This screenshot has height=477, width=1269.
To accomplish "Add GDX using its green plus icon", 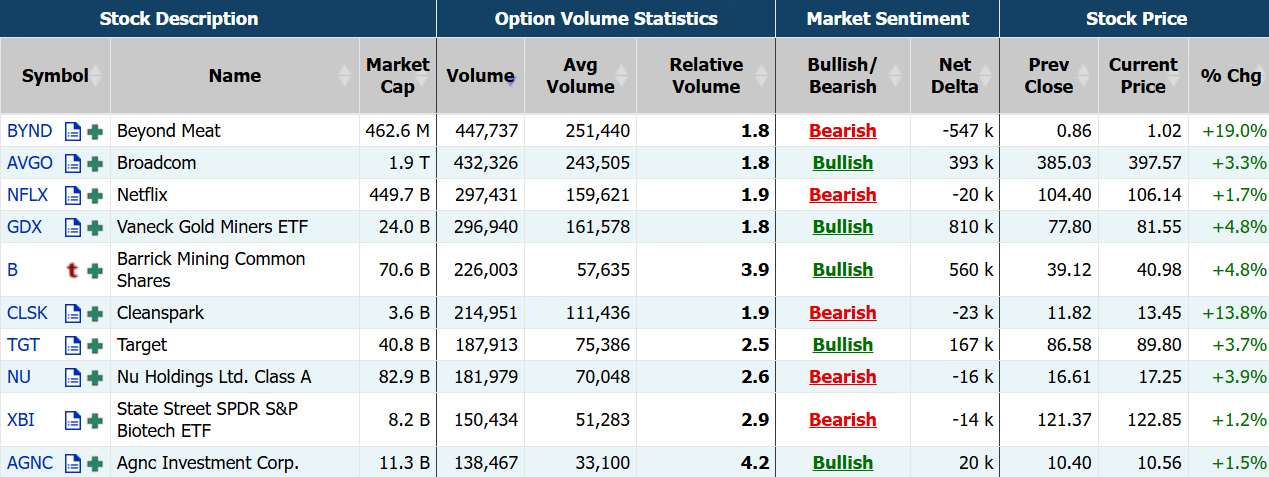I will click(95, 227).
